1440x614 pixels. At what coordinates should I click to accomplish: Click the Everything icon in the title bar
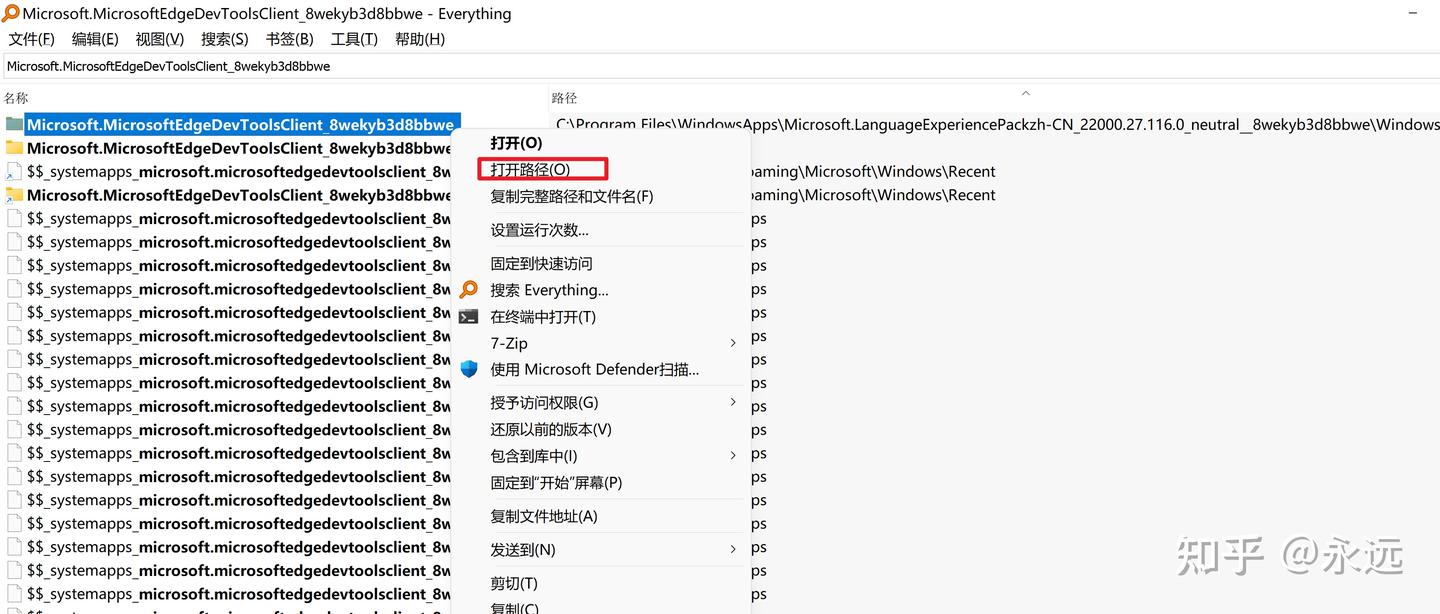[x=11, y=13]
